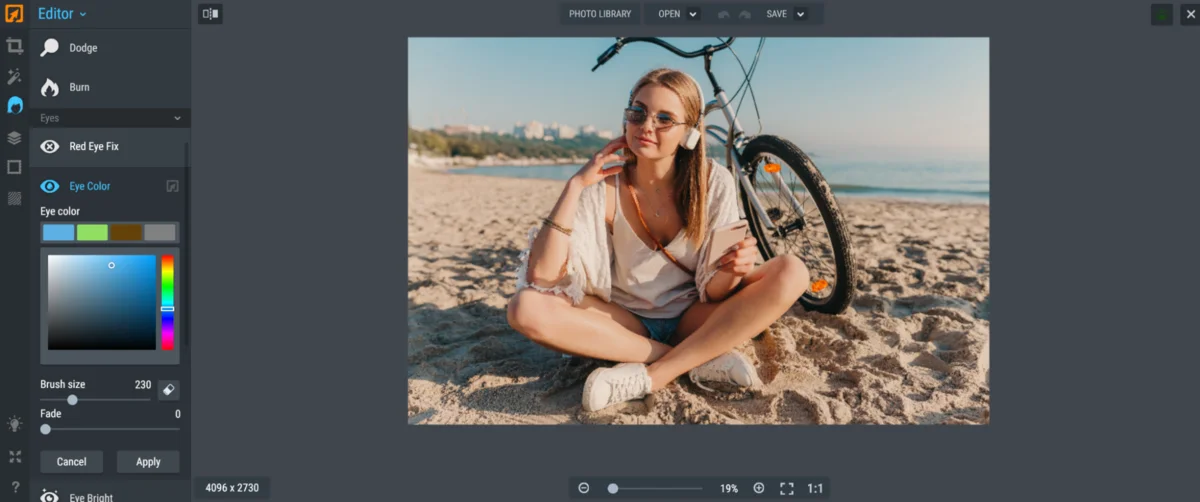Select the Crop tool in sidebar
This screenshot has width=1200, height=502.
click(14, 46)
